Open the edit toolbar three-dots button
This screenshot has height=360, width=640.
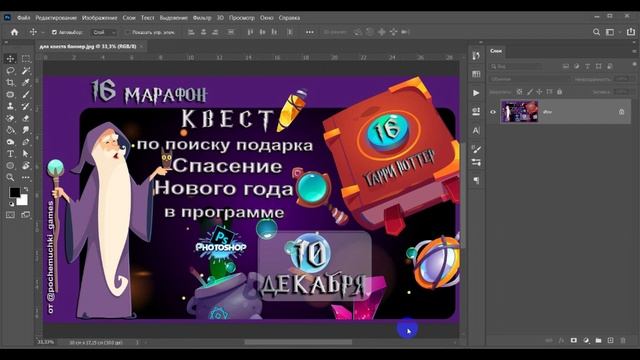point(26,178)
